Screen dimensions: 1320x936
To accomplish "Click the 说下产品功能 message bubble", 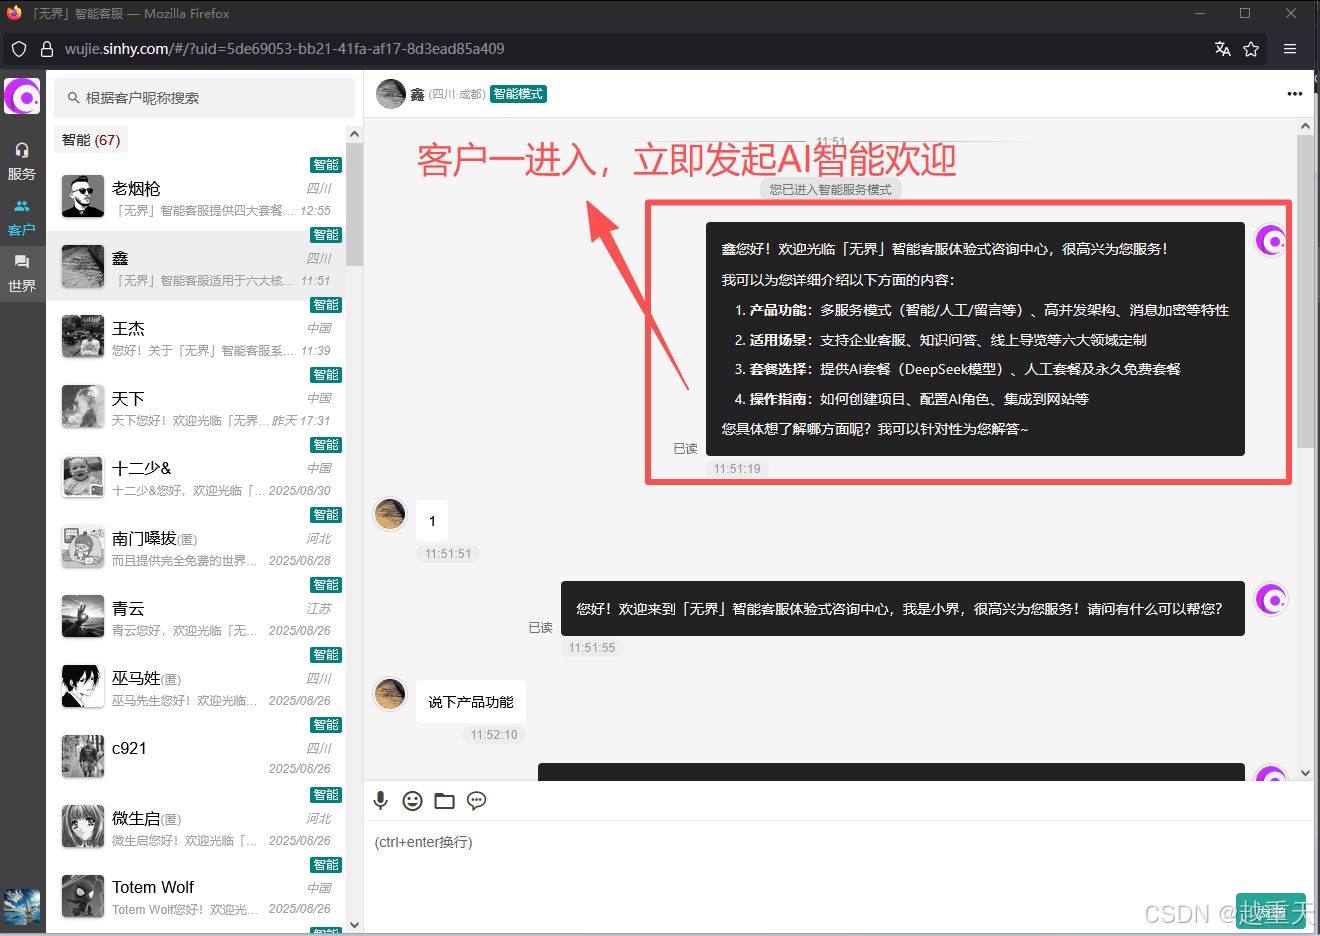I will tap(471, 702).
